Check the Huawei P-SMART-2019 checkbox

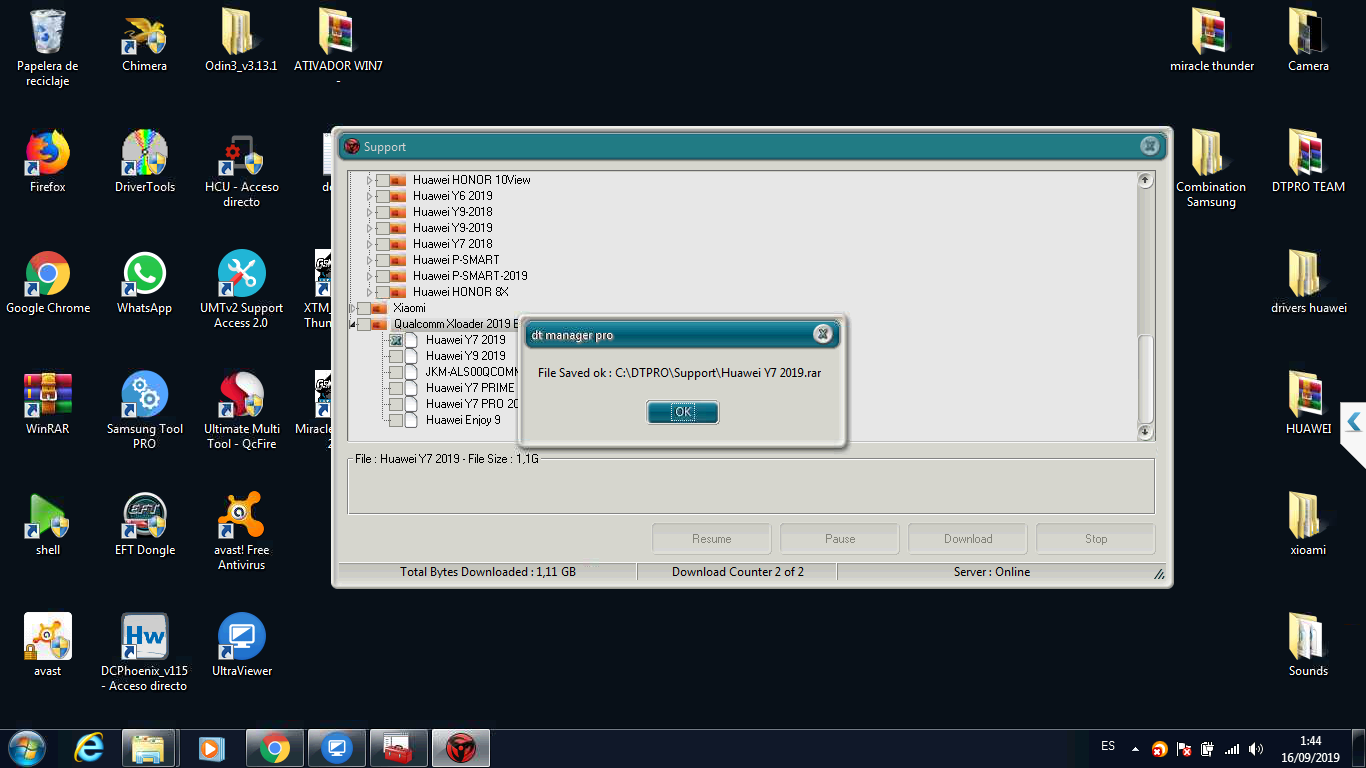(x=383, y=276)
